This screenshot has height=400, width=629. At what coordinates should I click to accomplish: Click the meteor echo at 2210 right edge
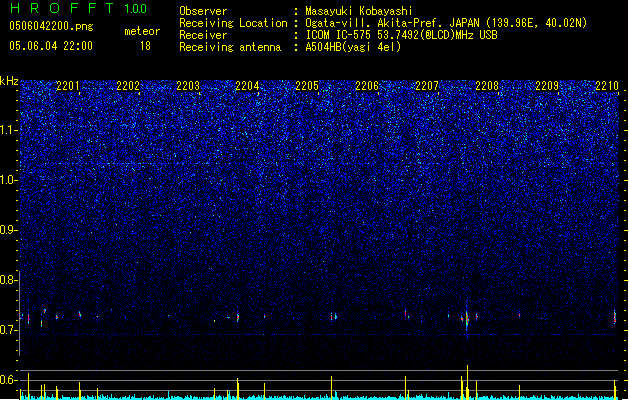(615, 317)
